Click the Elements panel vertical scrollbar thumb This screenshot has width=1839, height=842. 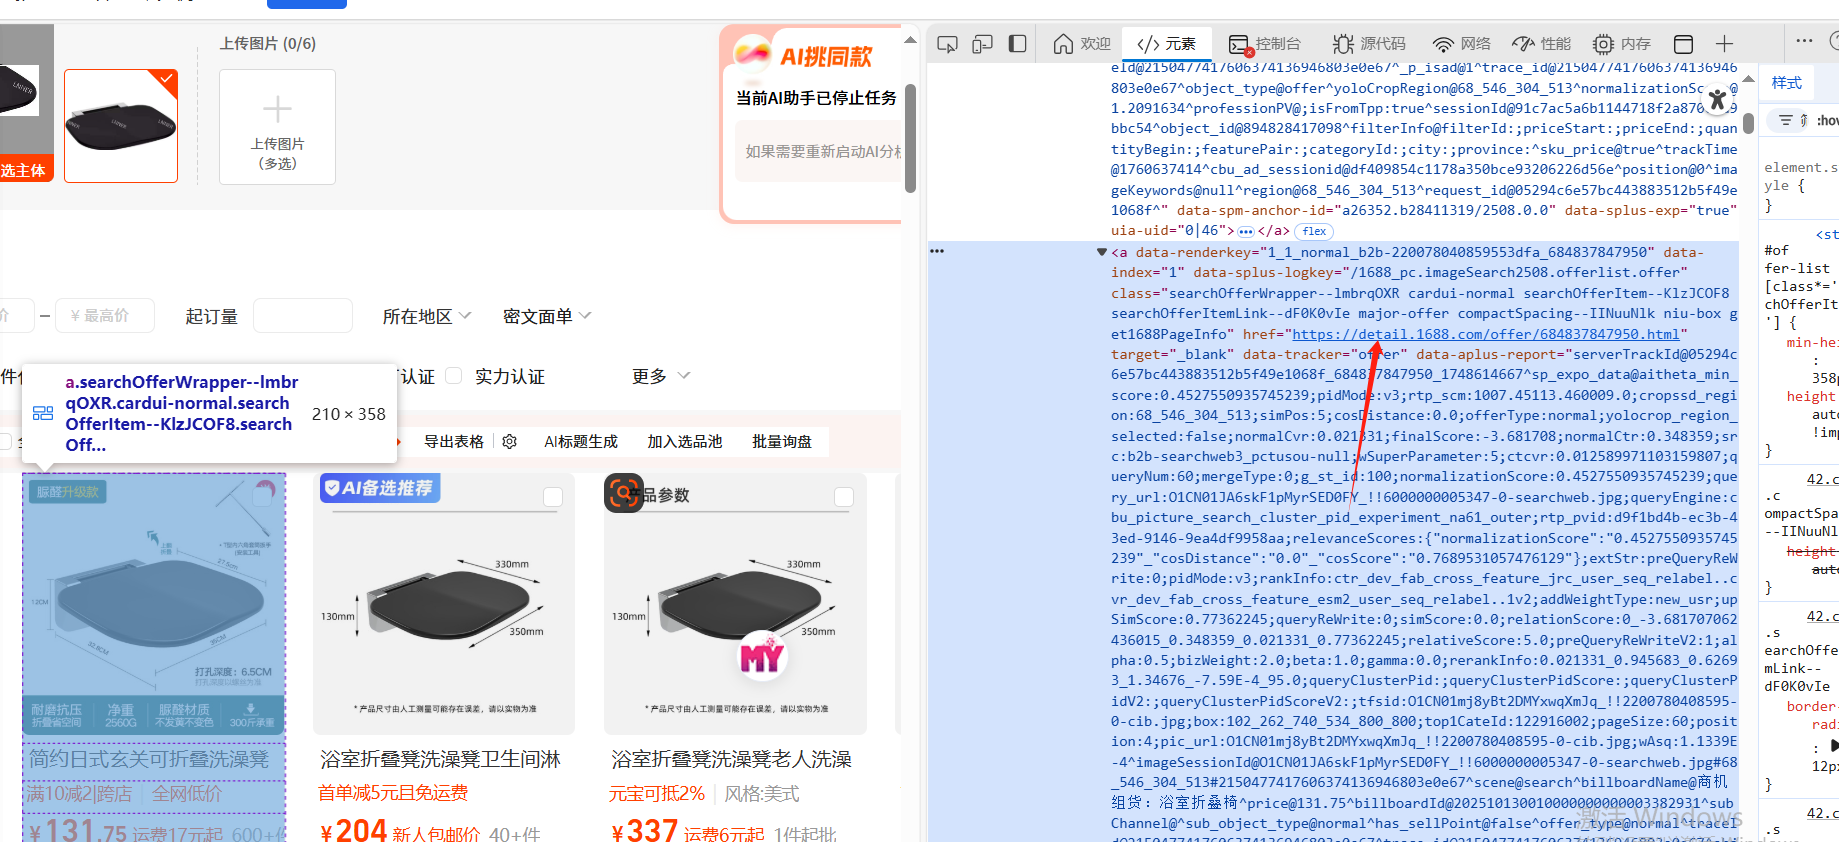tap(1748, 123)
